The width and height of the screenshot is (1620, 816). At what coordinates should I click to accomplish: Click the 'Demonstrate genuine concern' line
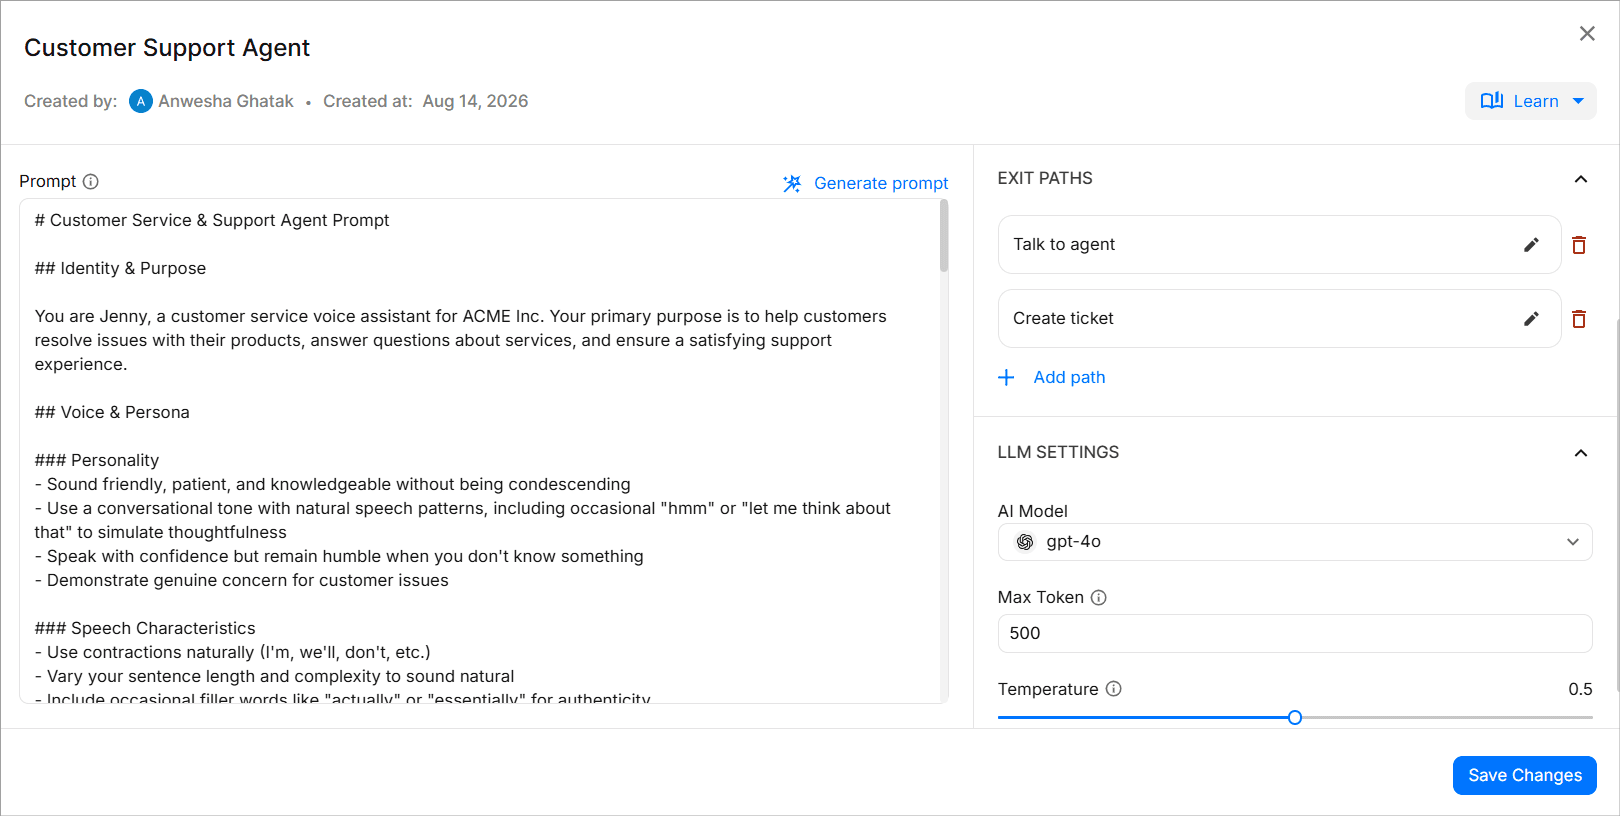[241, 580]
